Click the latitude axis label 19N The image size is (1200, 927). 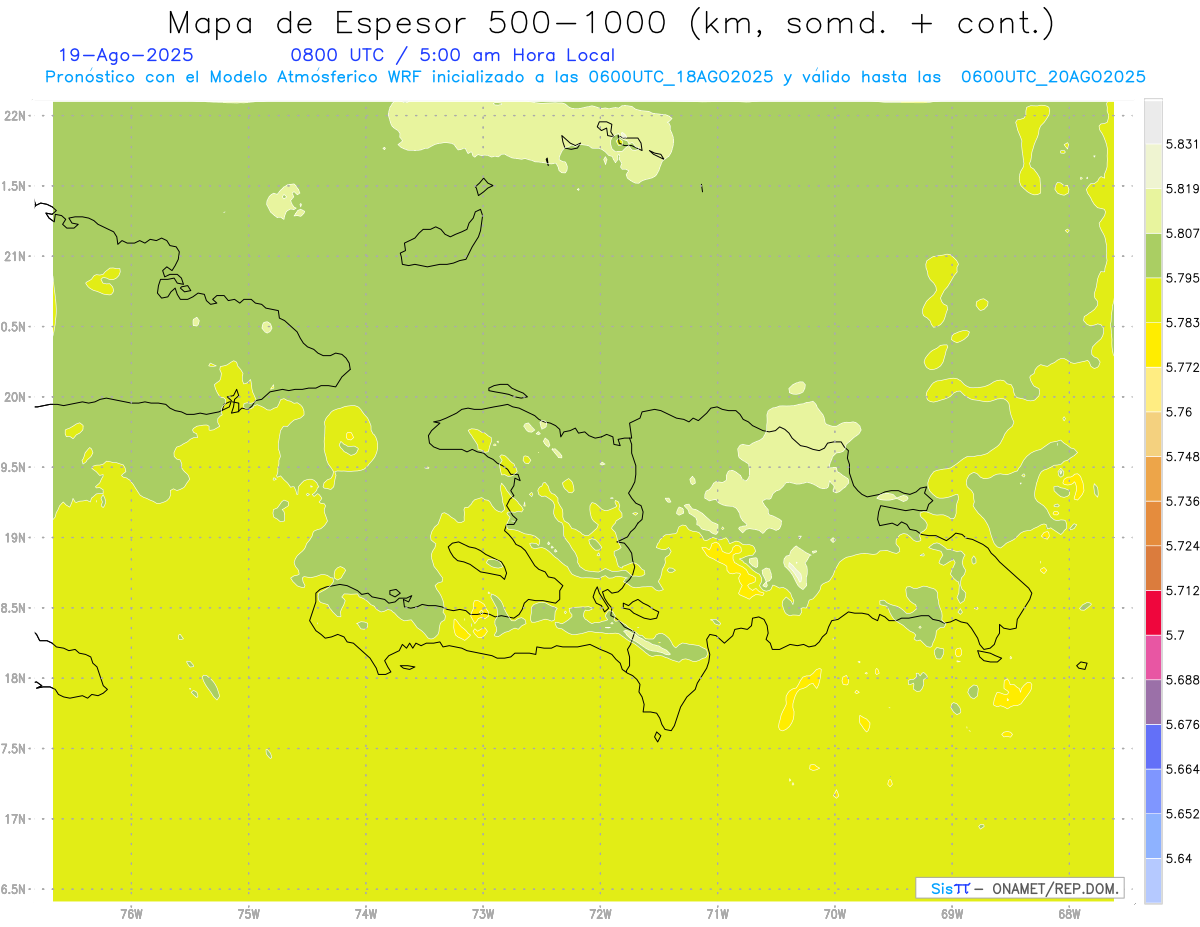[15, 538]
